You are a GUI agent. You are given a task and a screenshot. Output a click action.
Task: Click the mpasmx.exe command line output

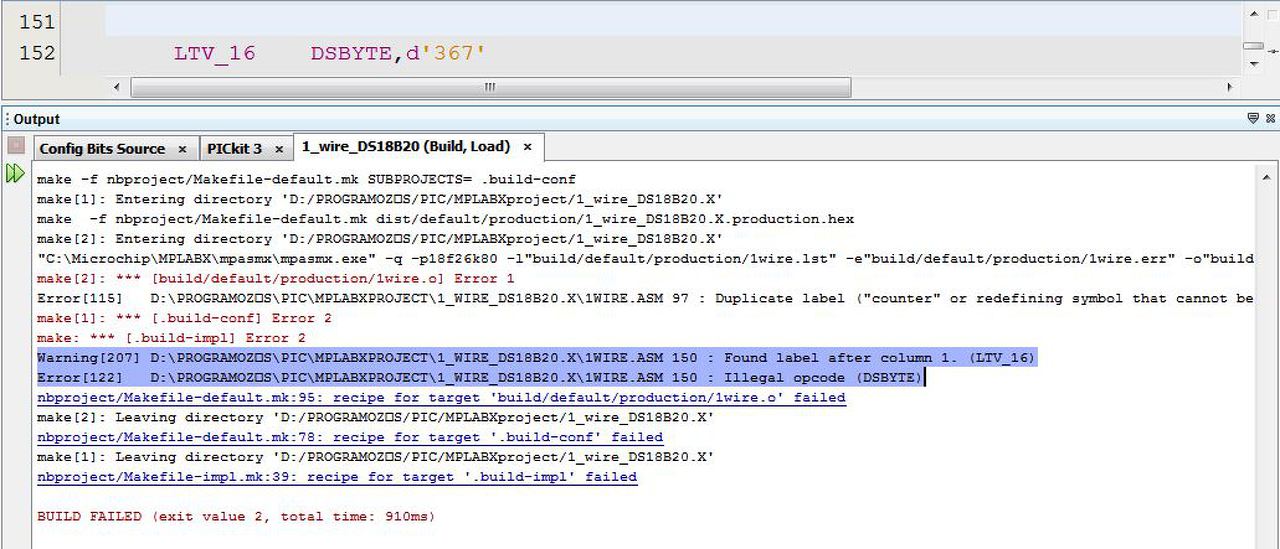(645, 258)
